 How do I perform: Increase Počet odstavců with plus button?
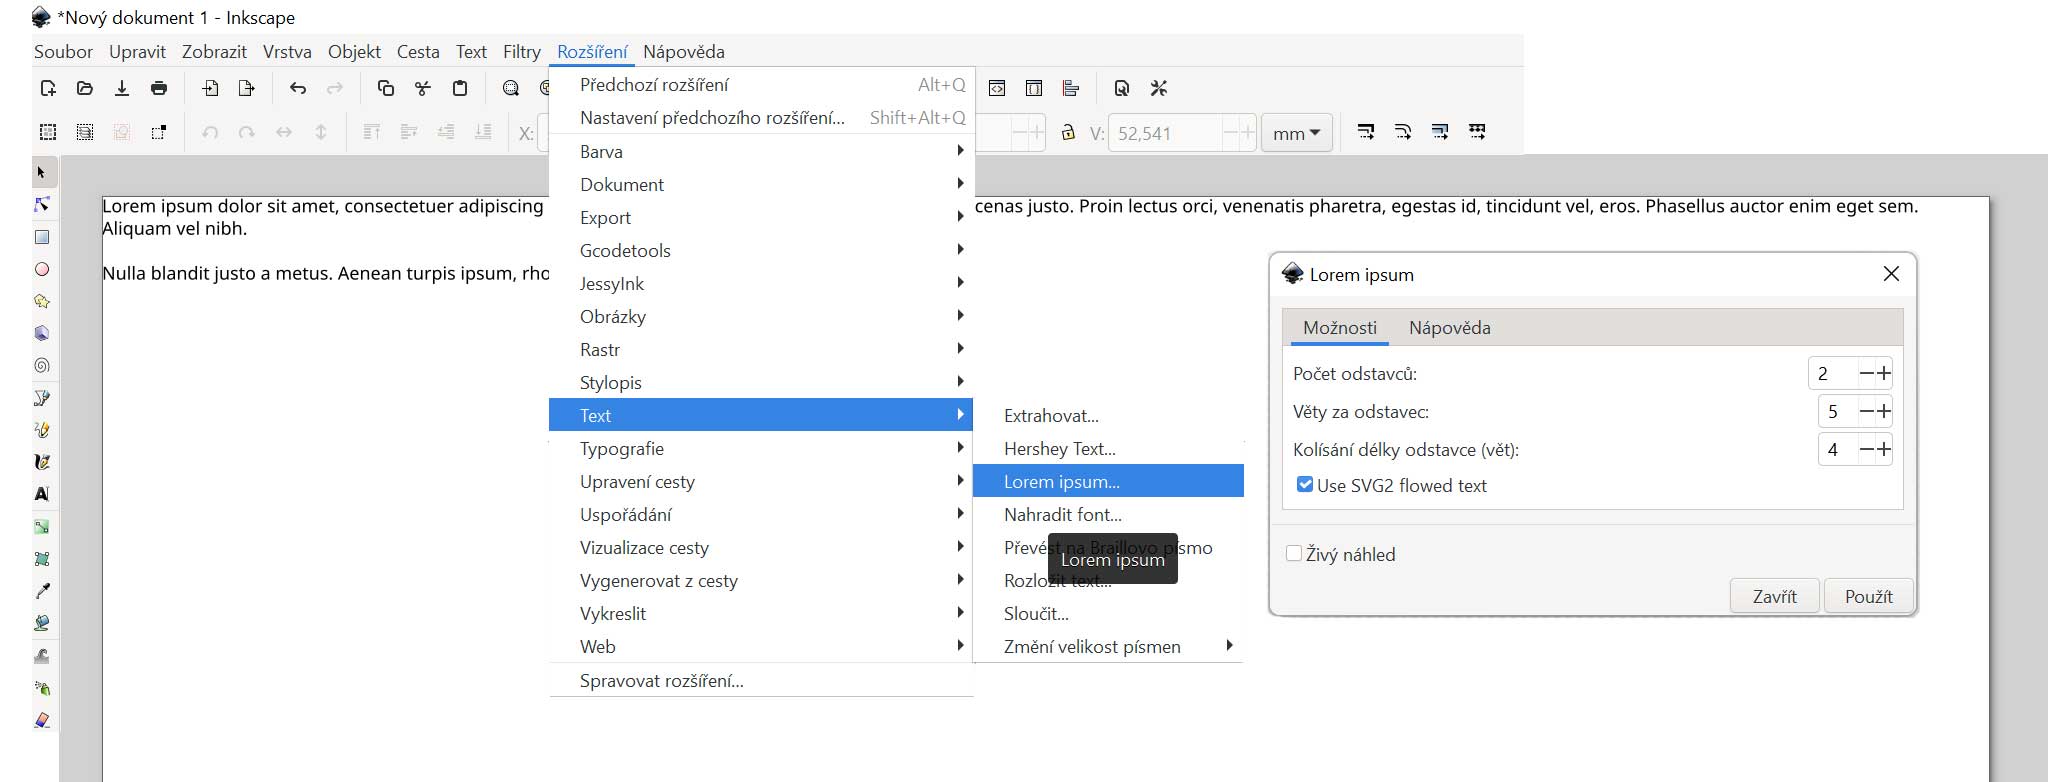tap(1884, 373)
